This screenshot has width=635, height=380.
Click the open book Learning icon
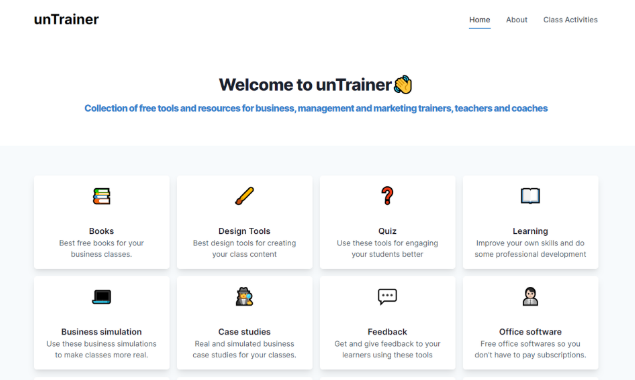coord(530,196)
